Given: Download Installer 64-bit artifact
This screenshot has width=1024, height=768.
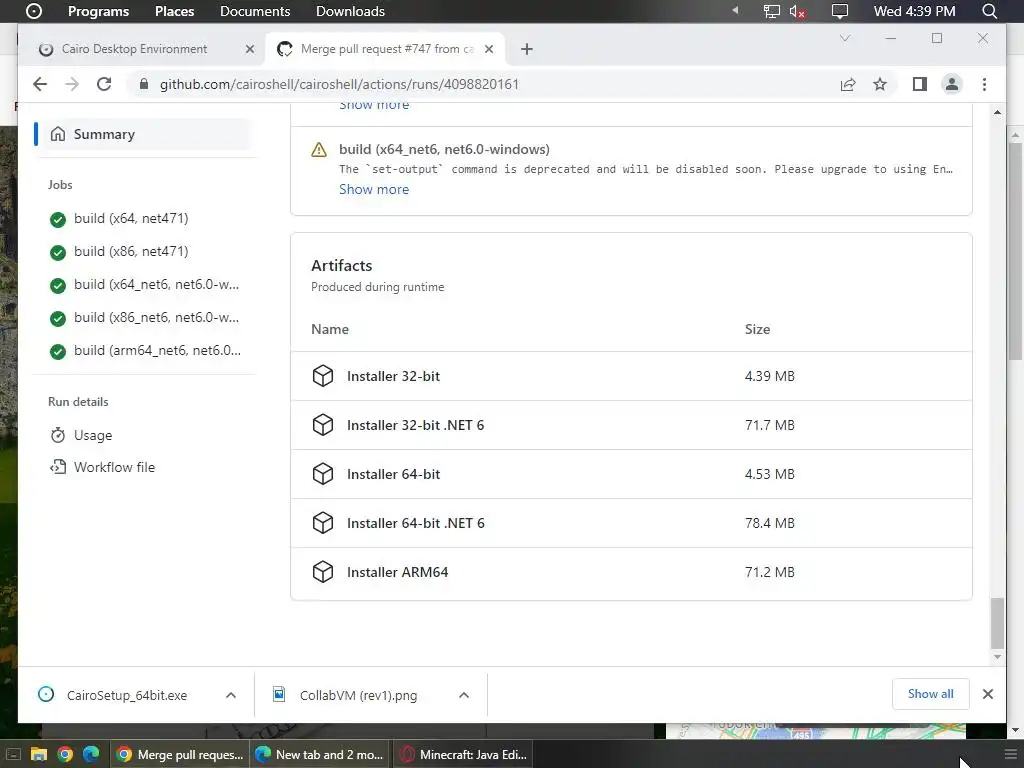Looking at the screenshot, I should (x=393, y=474).
